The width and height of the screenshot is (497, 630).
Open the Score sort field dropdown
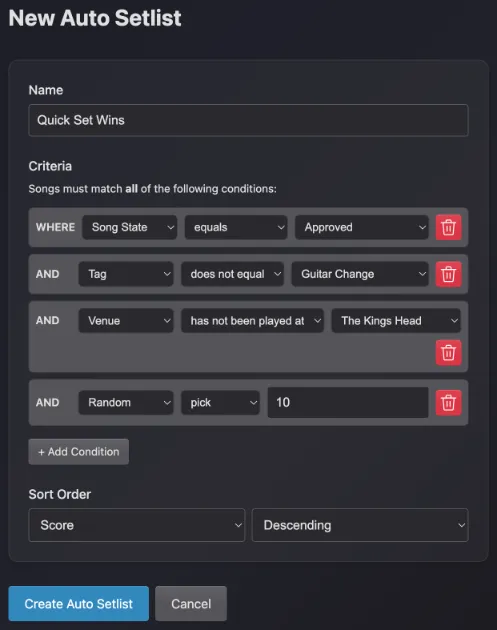(x=137, y=525)
